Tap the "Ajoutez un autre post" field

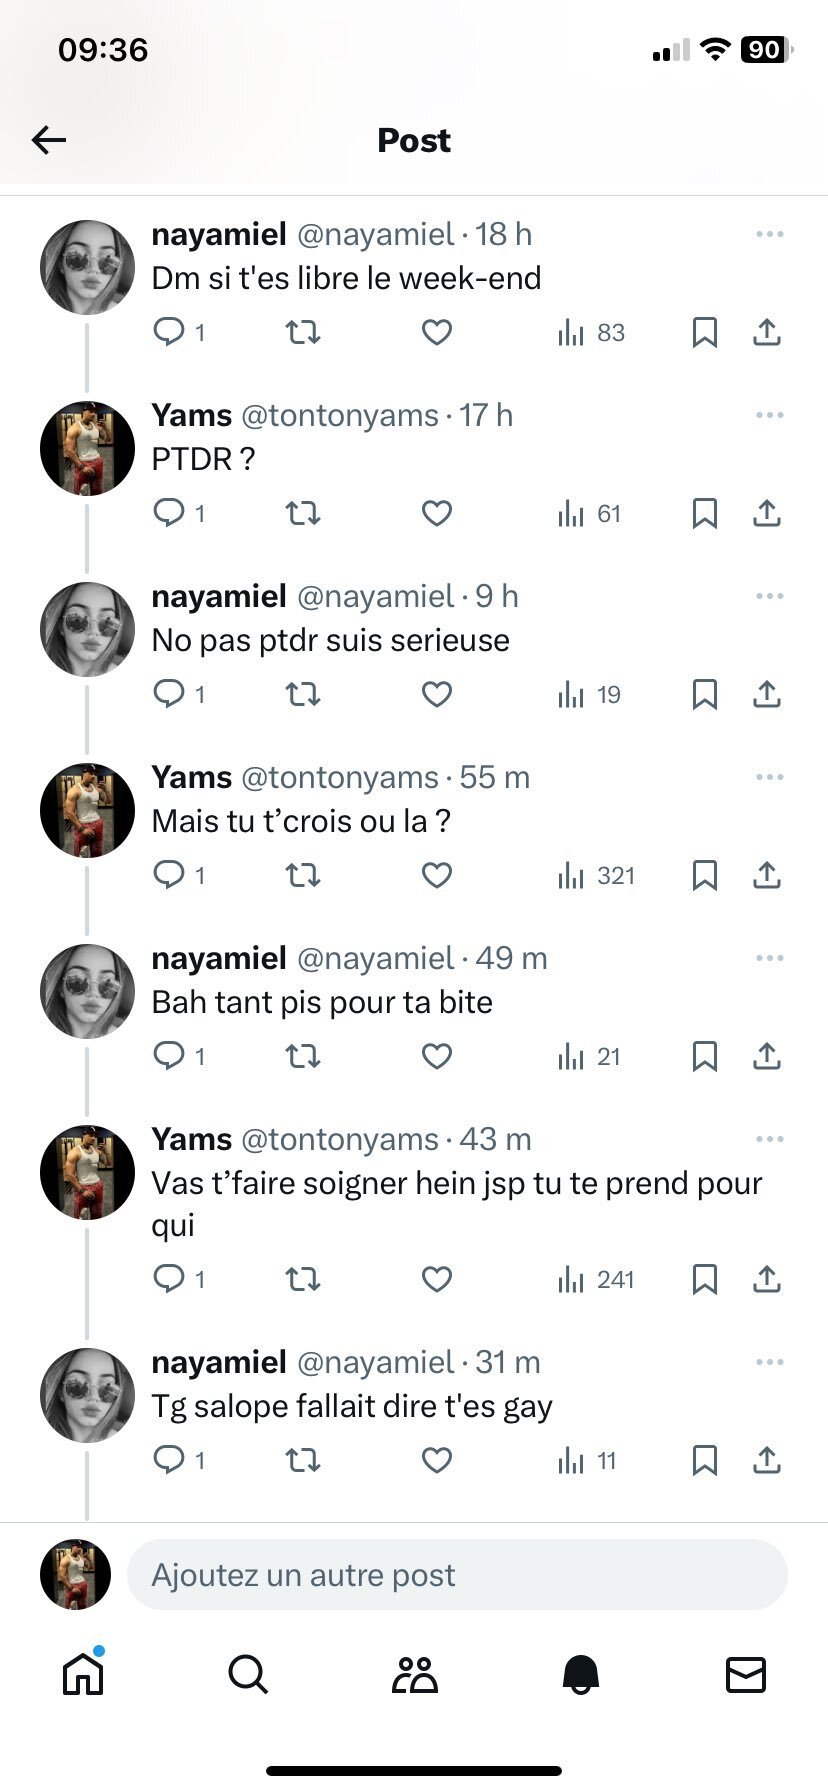(x=457, y=1575)
